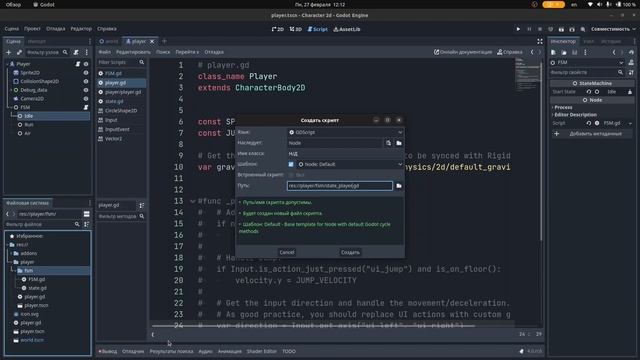Open new inspector resource icon
Viewport: 640px width, 360px height.
click(553, 53)
